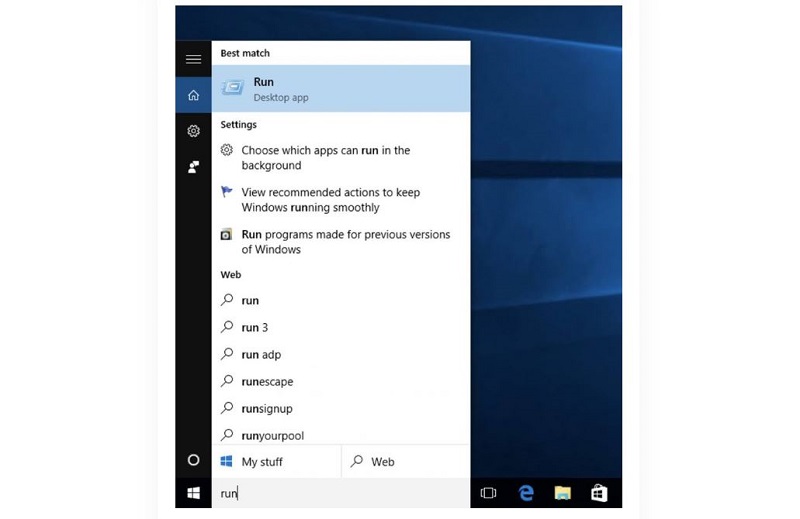
Task: Open File Explorer from the taskbar
Action: (x=562, y=493)
